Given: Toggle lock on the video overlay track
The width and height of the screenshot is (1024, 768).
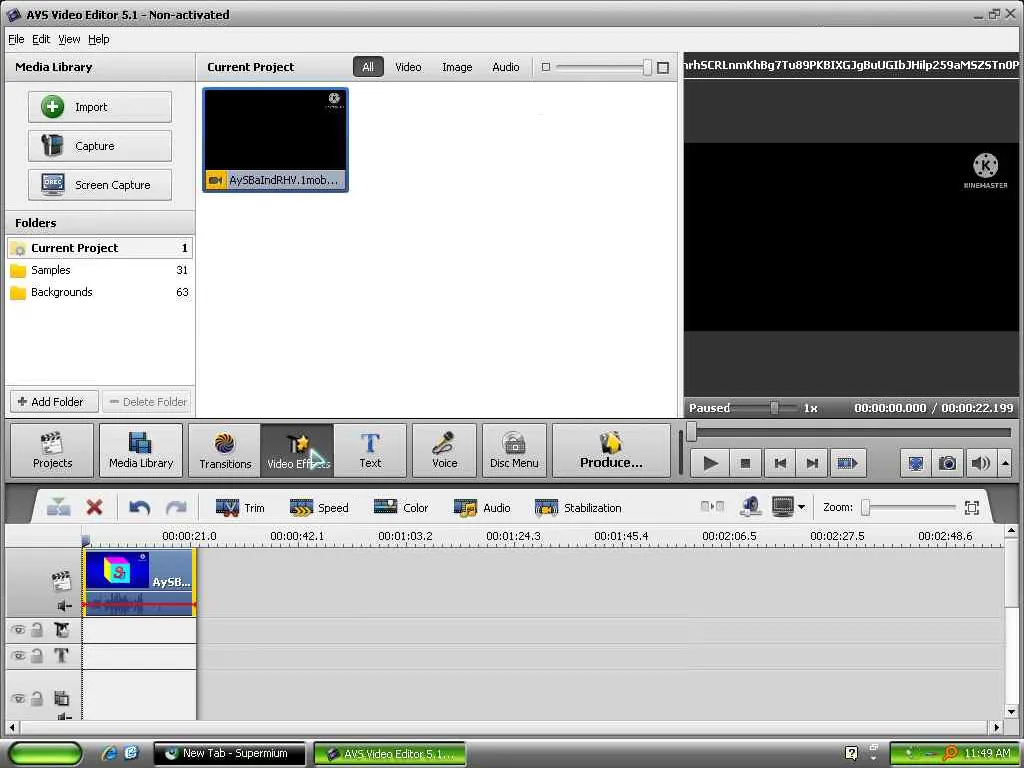Looking at the screenshot, I should point(37,630).
